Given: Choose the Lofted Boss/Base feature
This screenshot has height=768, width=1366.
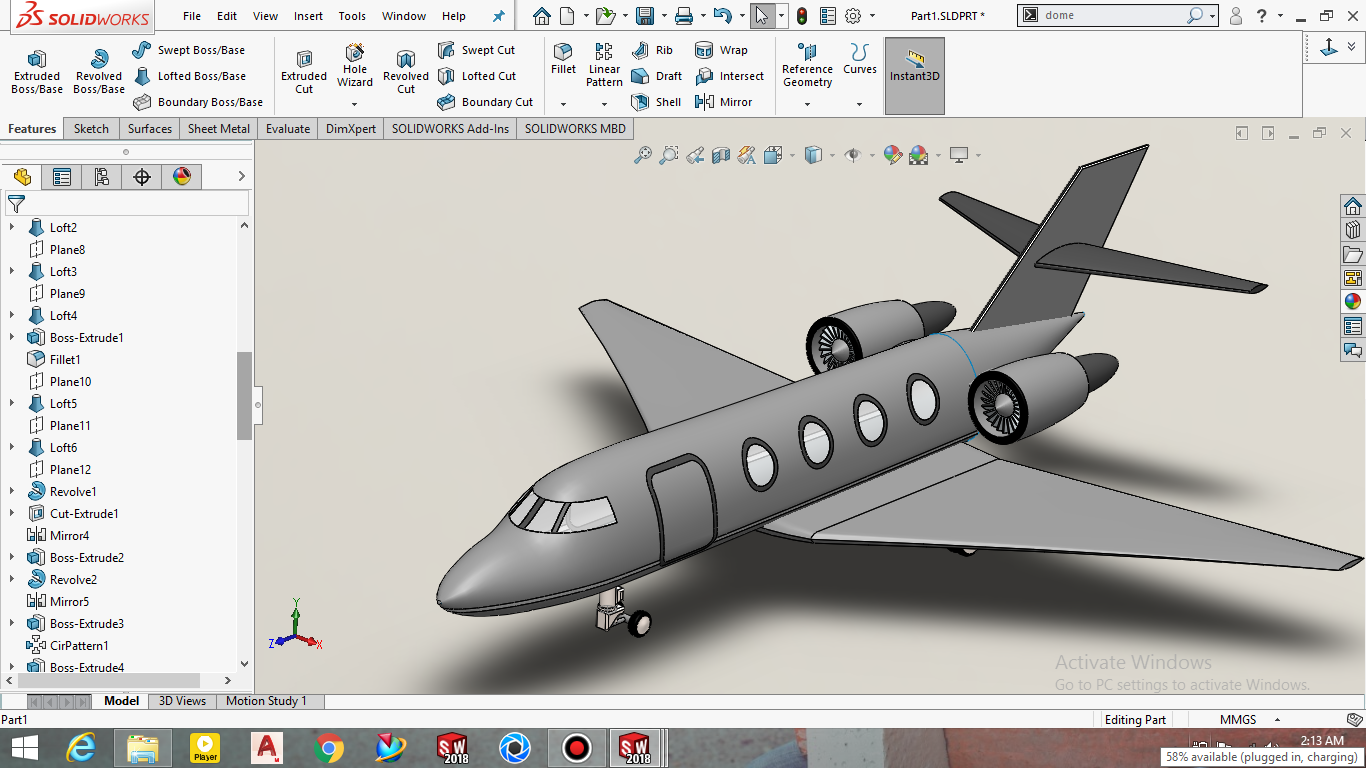Looking at the screenshot, I should [189, 76].
